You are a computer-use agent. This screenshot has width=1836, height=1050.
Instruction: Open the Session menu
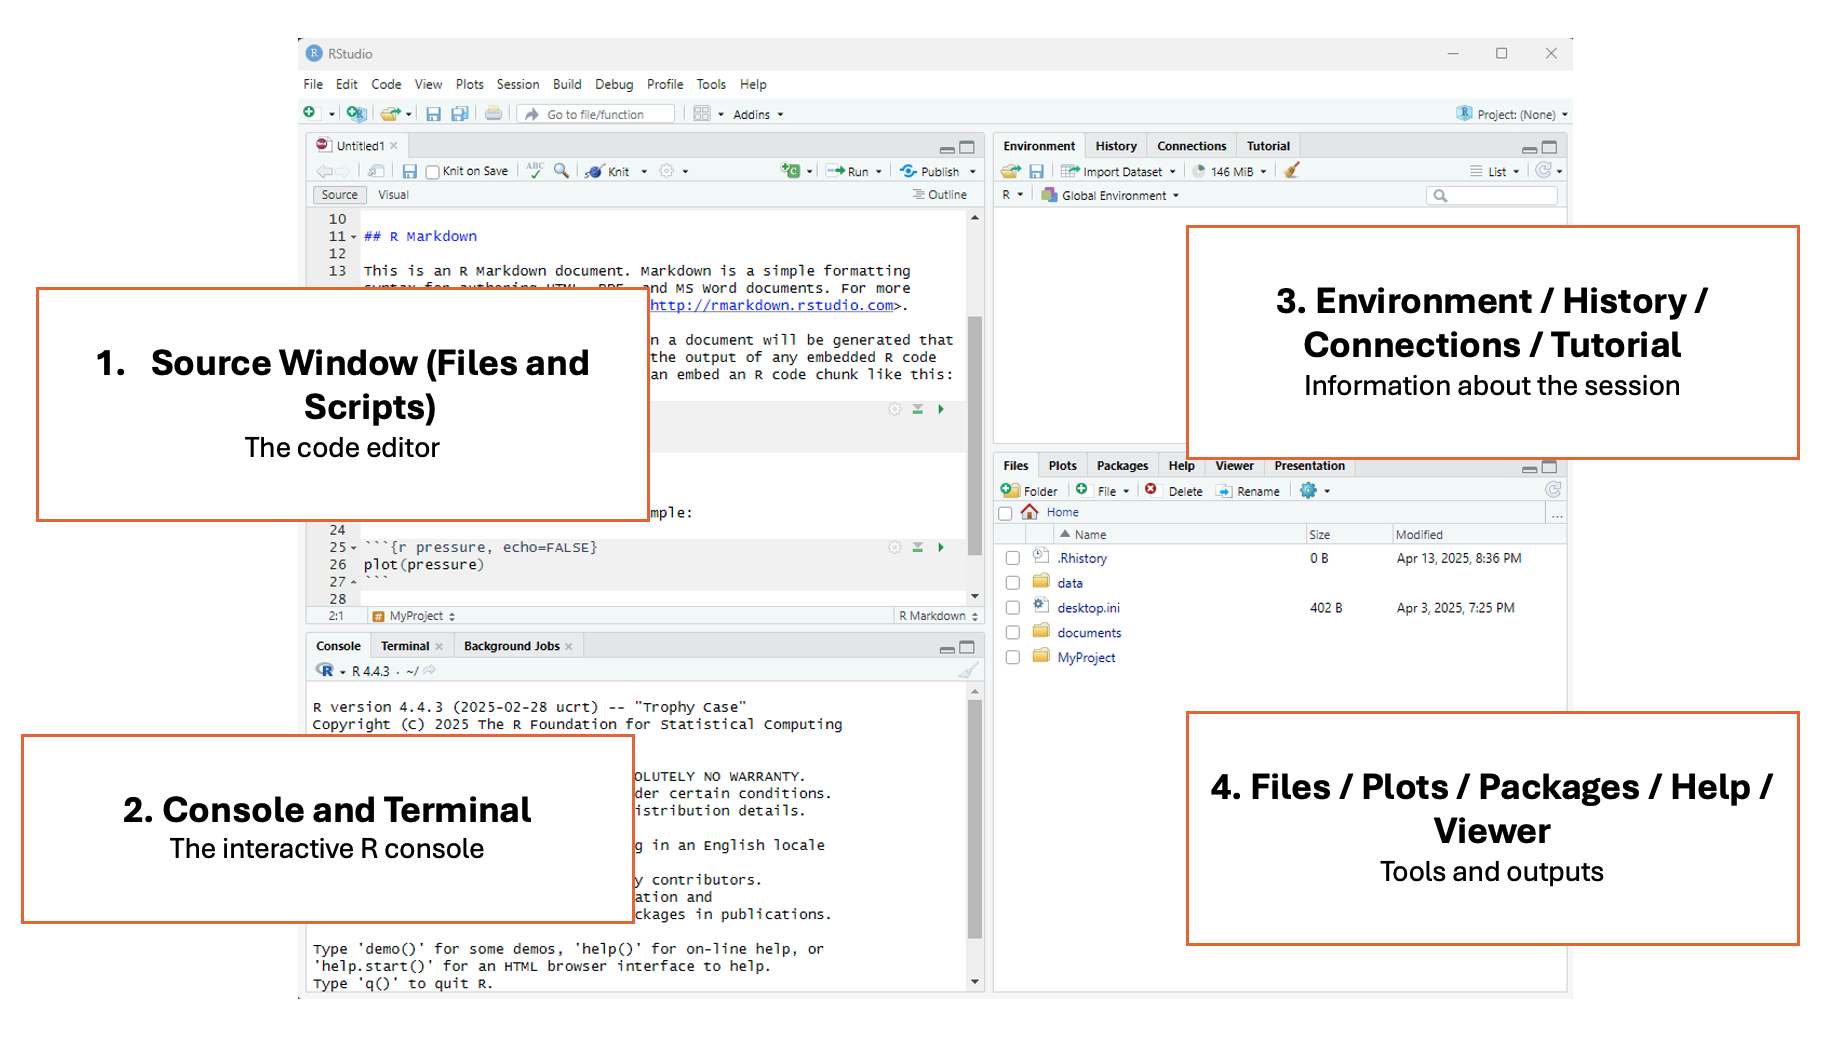tap(517, 85)
